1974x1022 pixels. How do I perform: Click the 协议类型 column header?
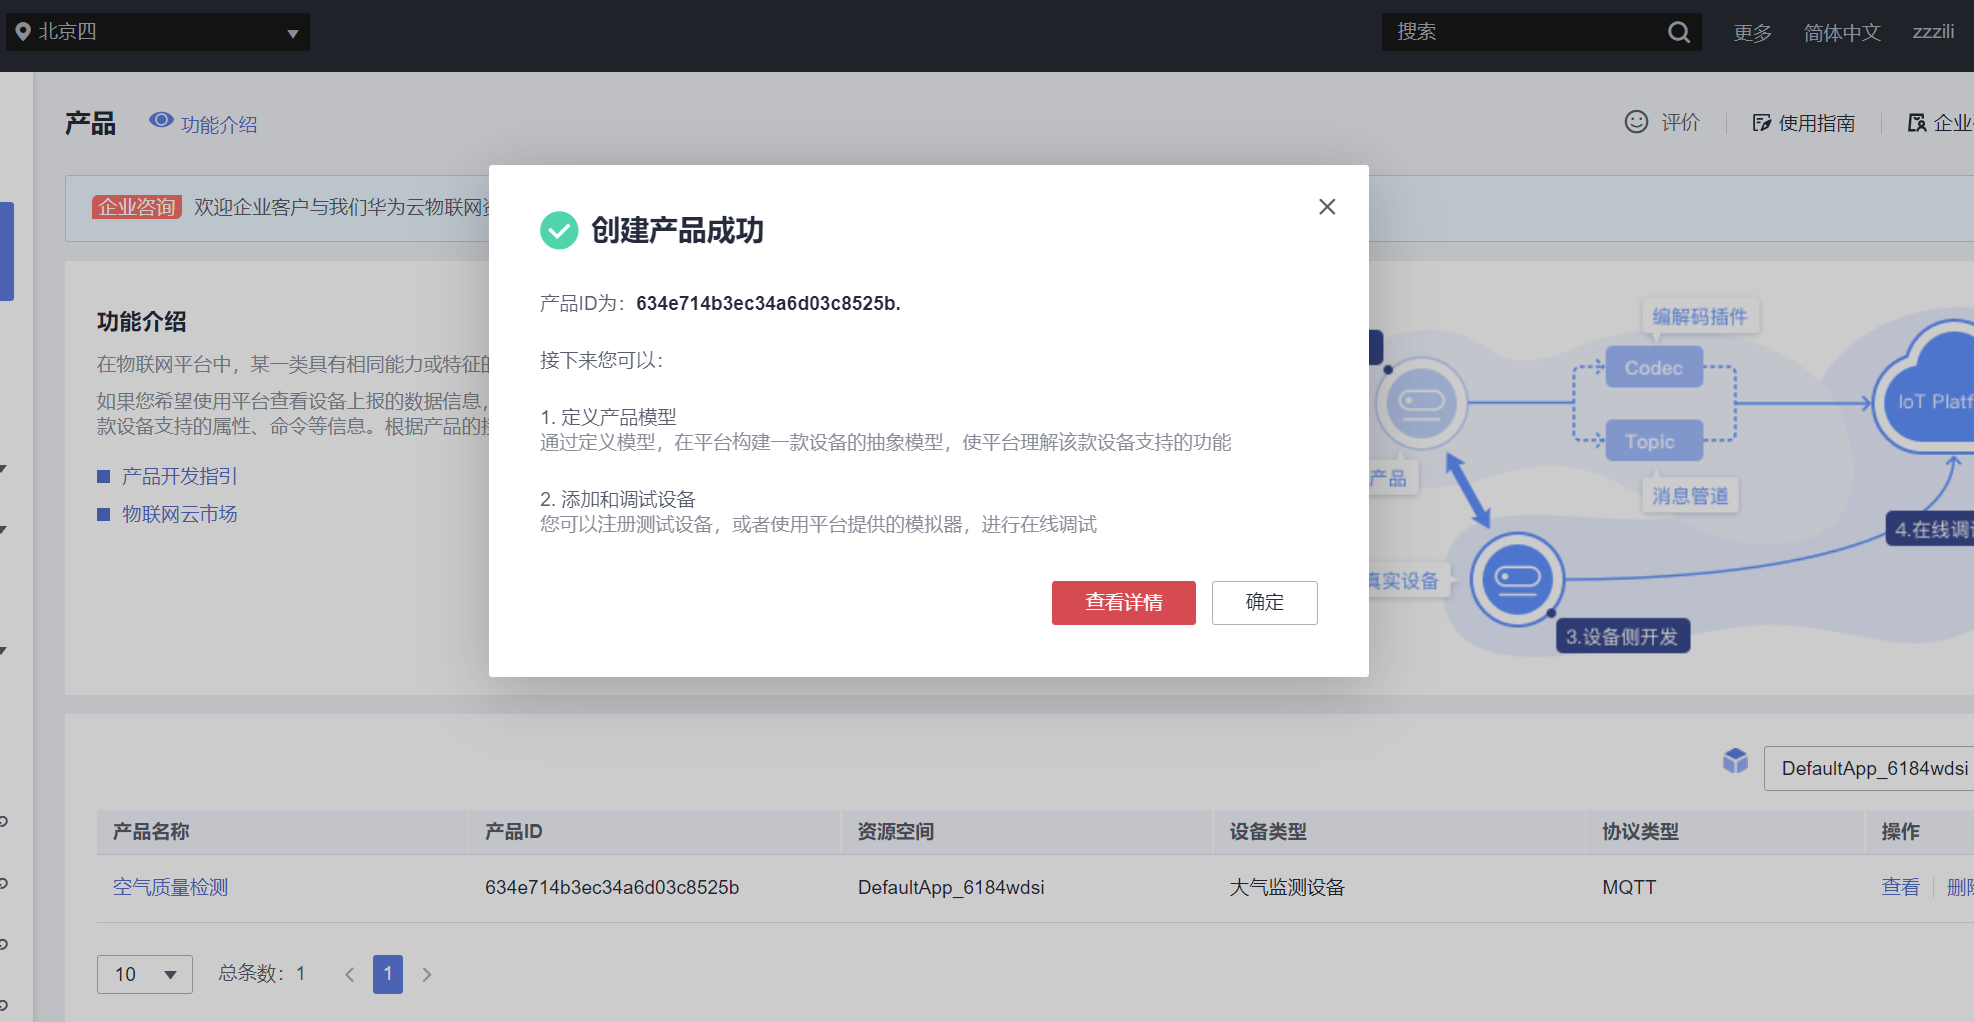pyautogui.click(x=1641, y=832)
